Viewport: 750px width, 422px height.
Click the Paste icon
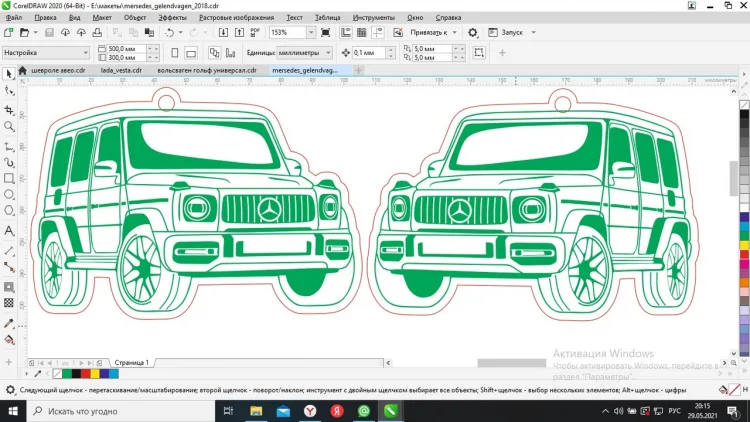pyautogui.click(x=149, y=33)
